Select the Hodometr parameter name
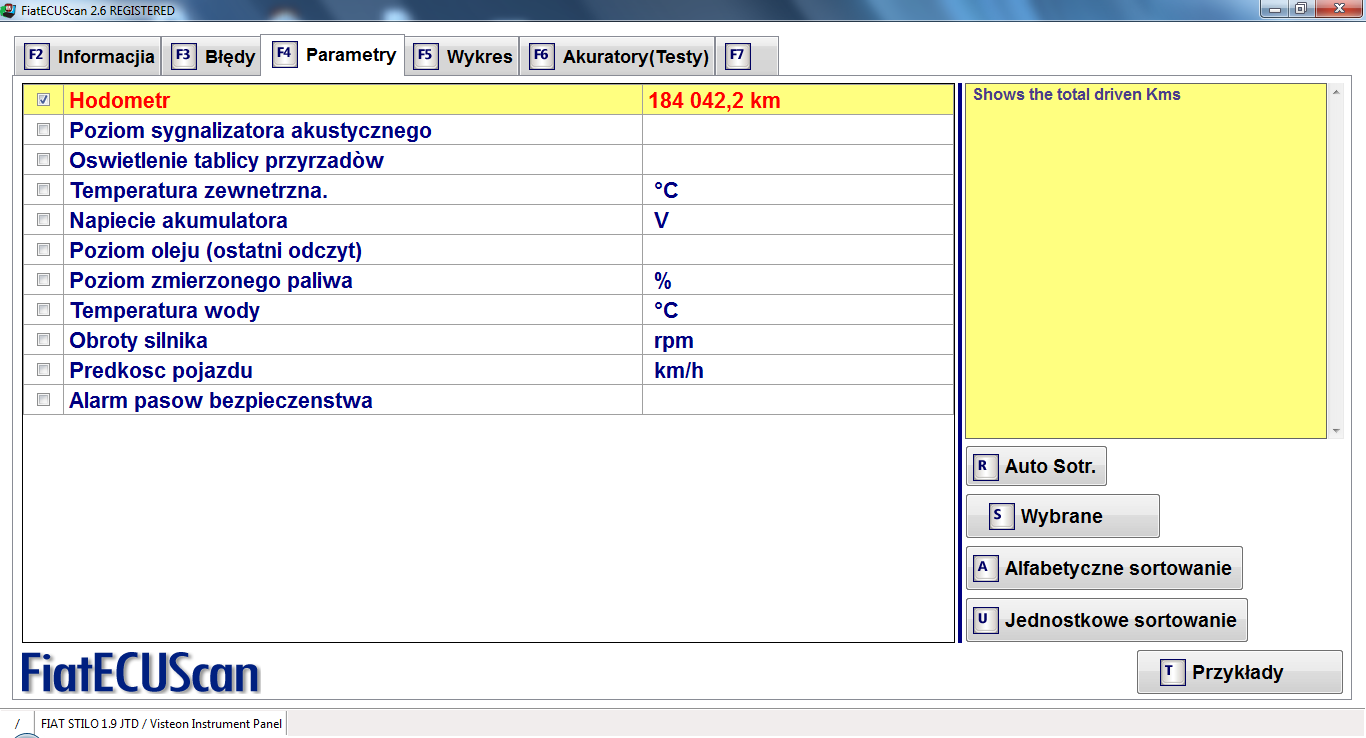Viewport: 1366px width, 738px height. pos(119,100)
